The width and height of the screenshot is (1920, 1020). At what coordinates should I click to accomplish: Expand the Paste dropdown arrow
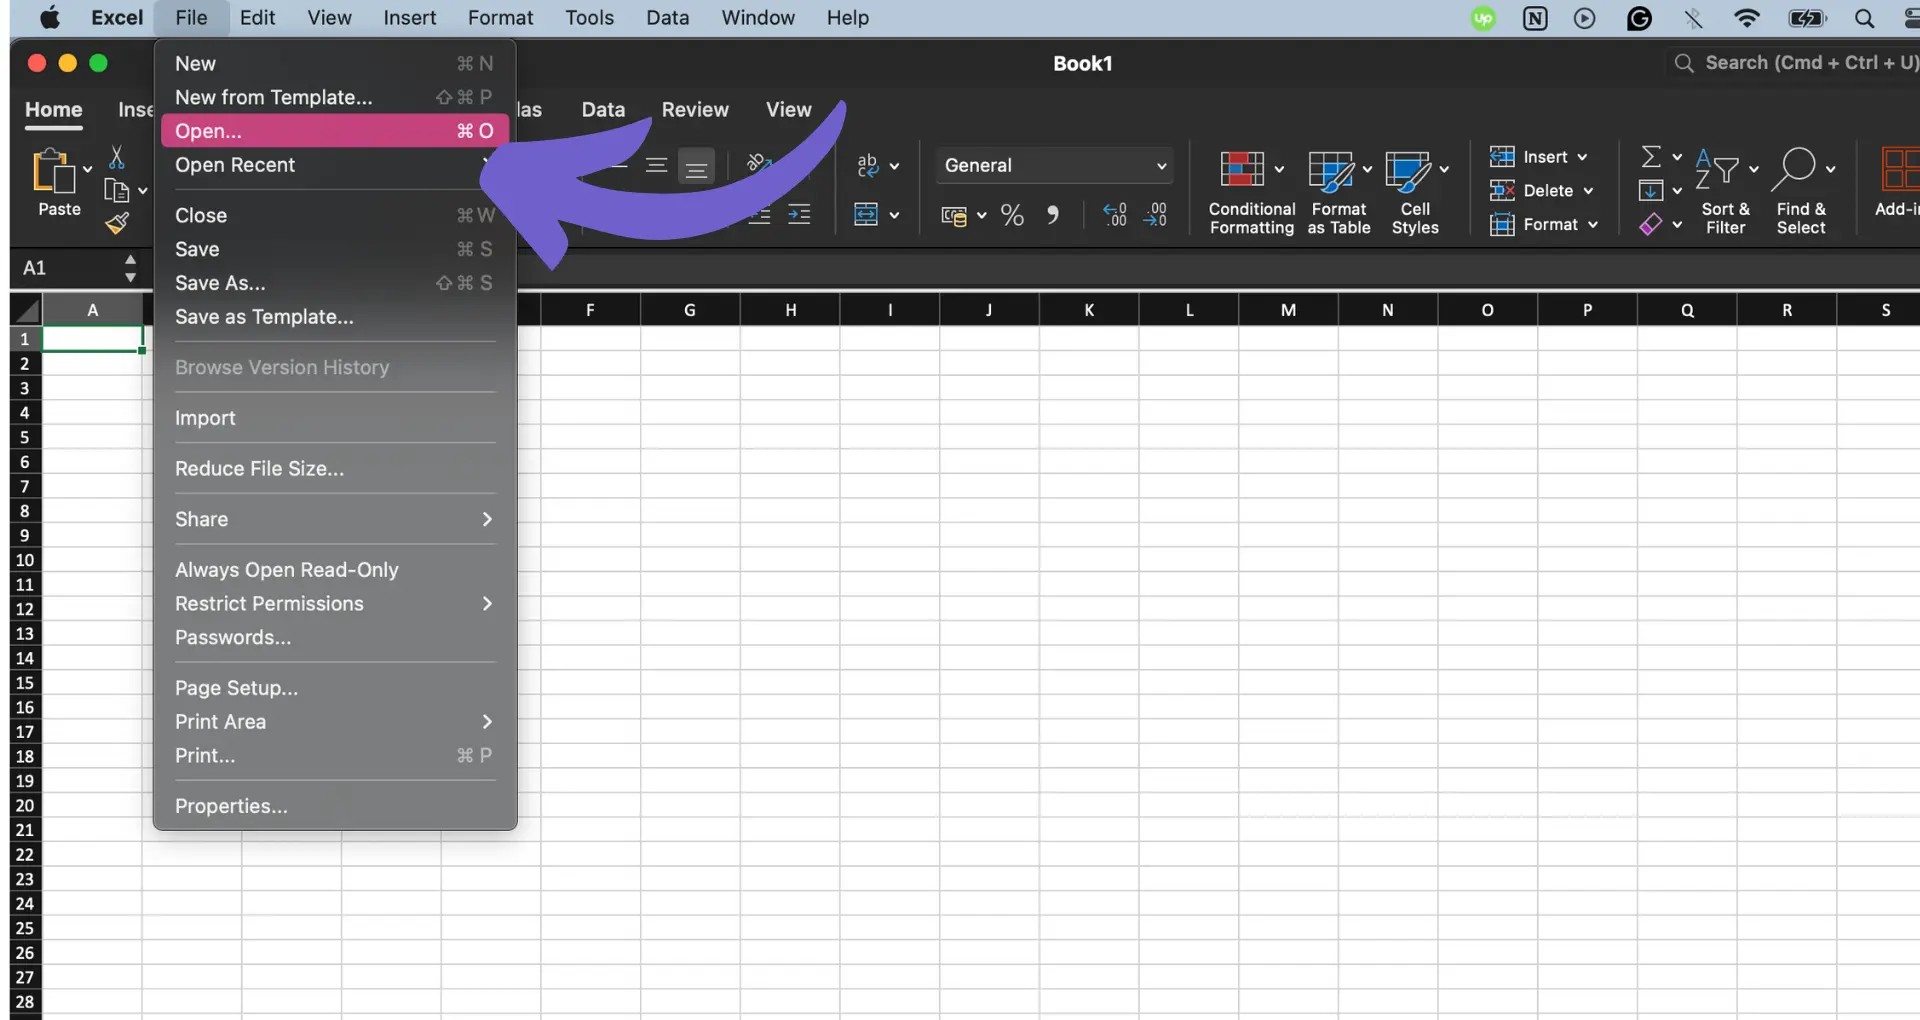[x=88, y=168]
